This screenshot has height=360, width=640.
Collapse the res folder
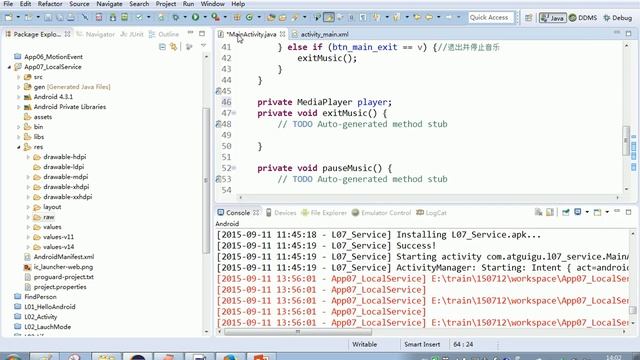[18, 147]
